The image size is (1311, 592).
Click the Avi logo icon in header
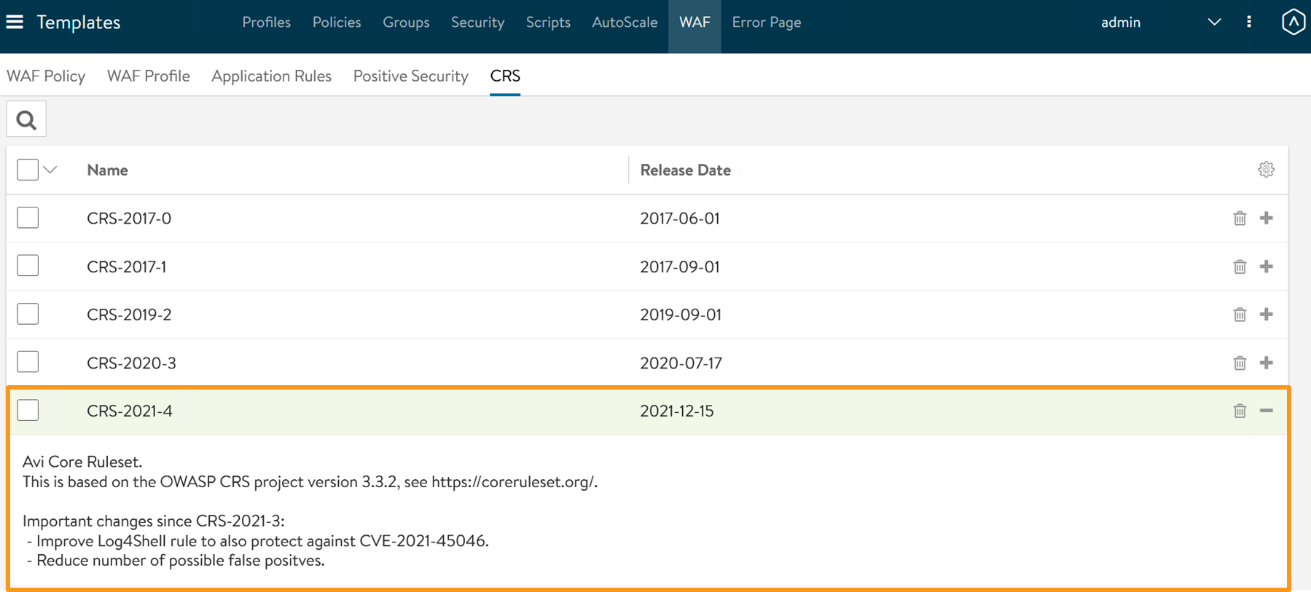tap(1293, 22)
